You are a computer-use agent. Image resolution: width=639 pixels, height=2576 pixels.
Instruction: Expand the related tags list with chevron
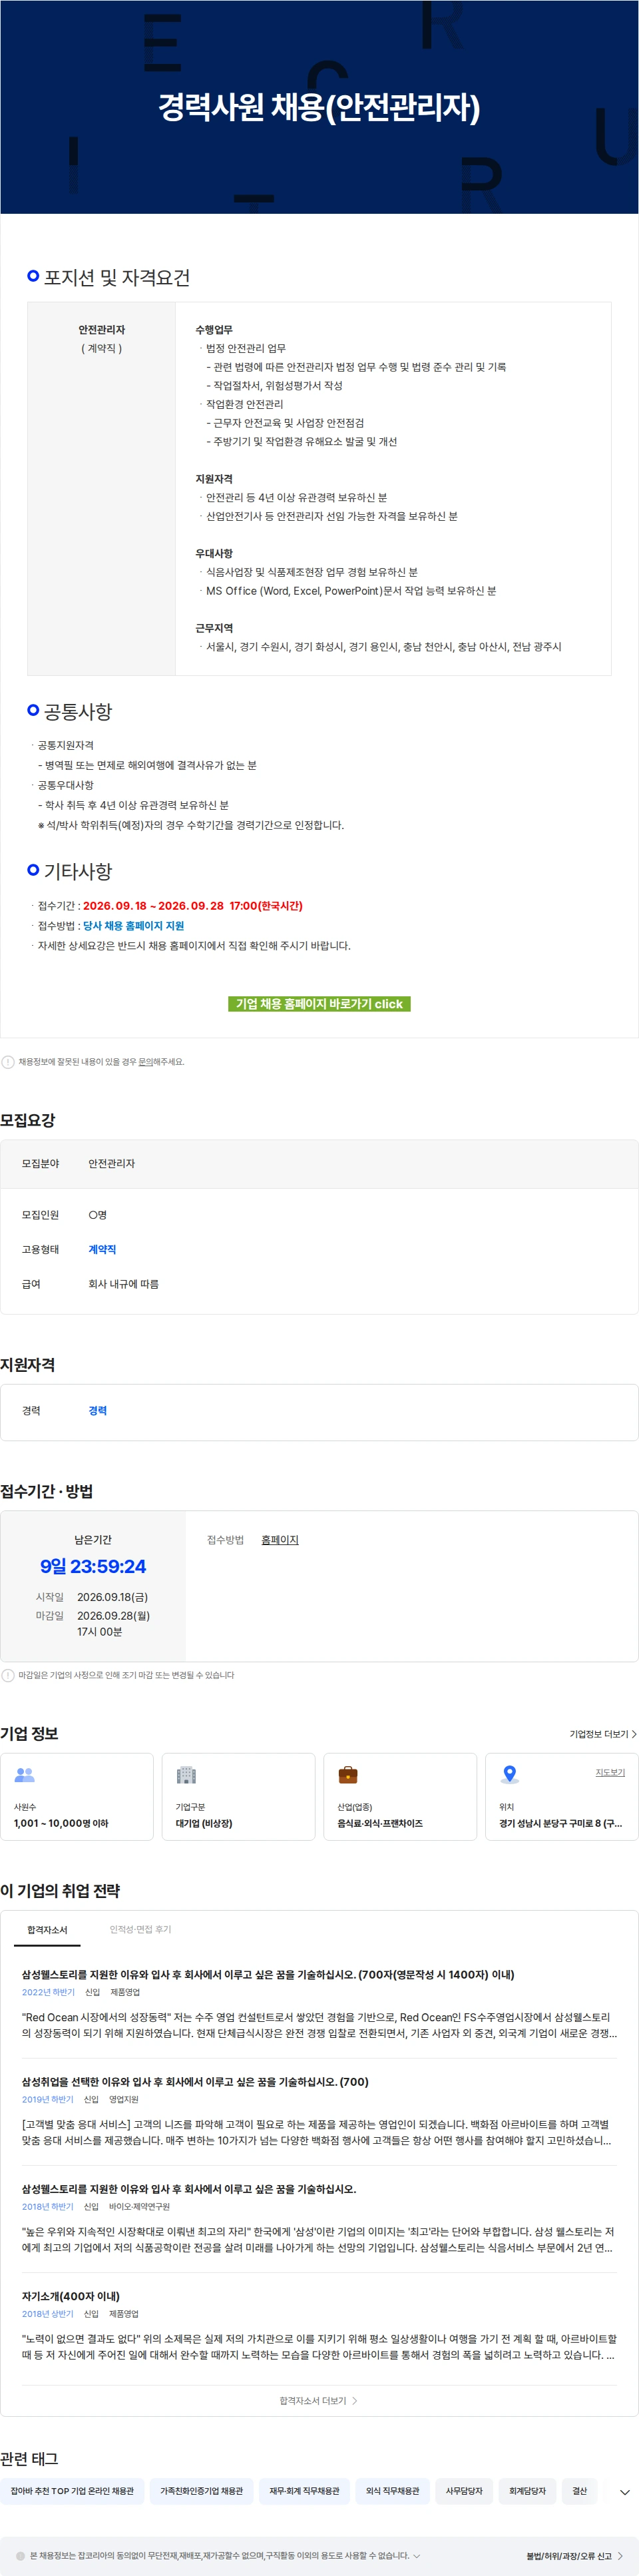pos(625,2492)
